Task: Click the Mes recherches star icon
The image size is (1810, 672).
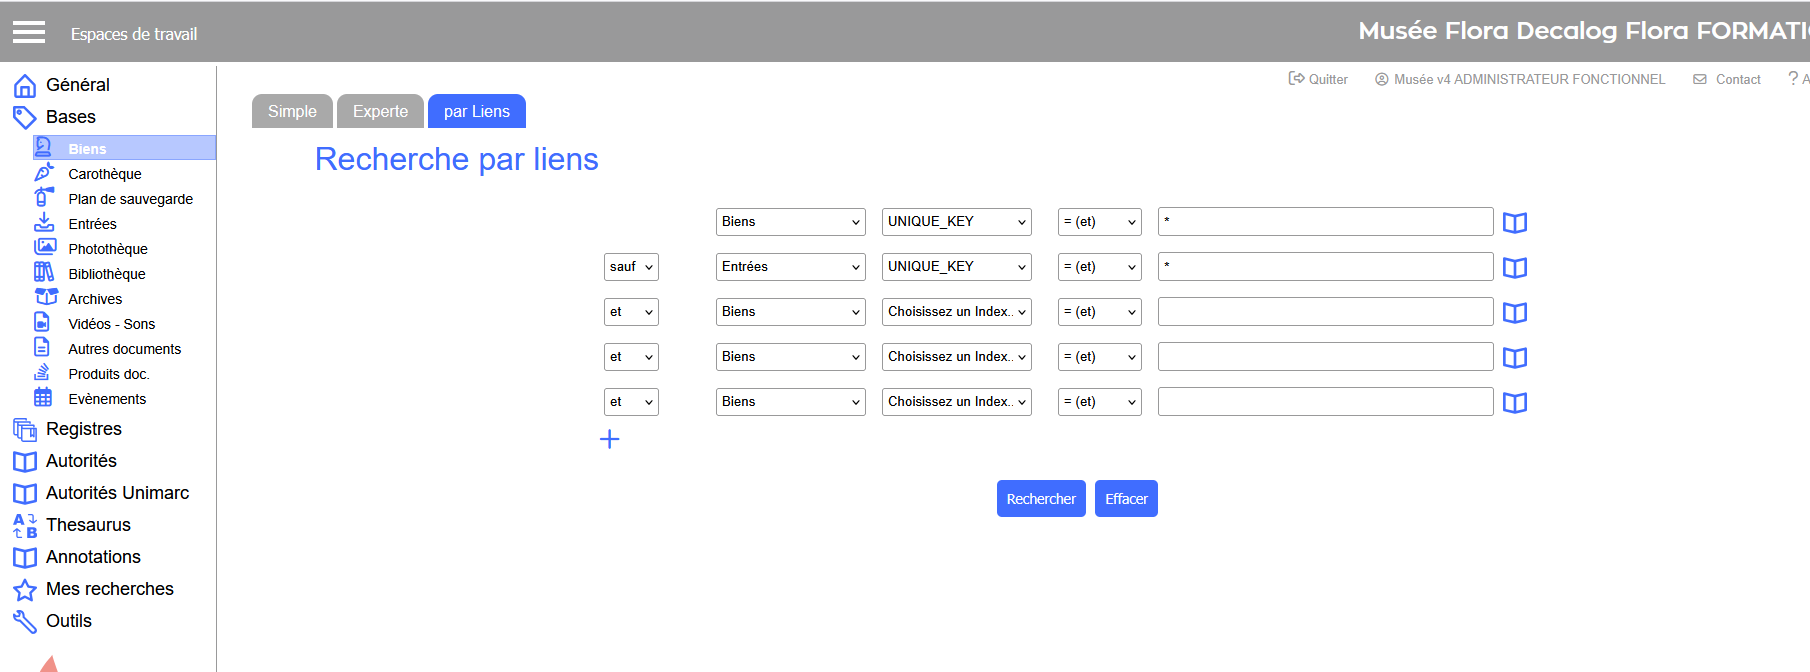Action: pos(25,590)
